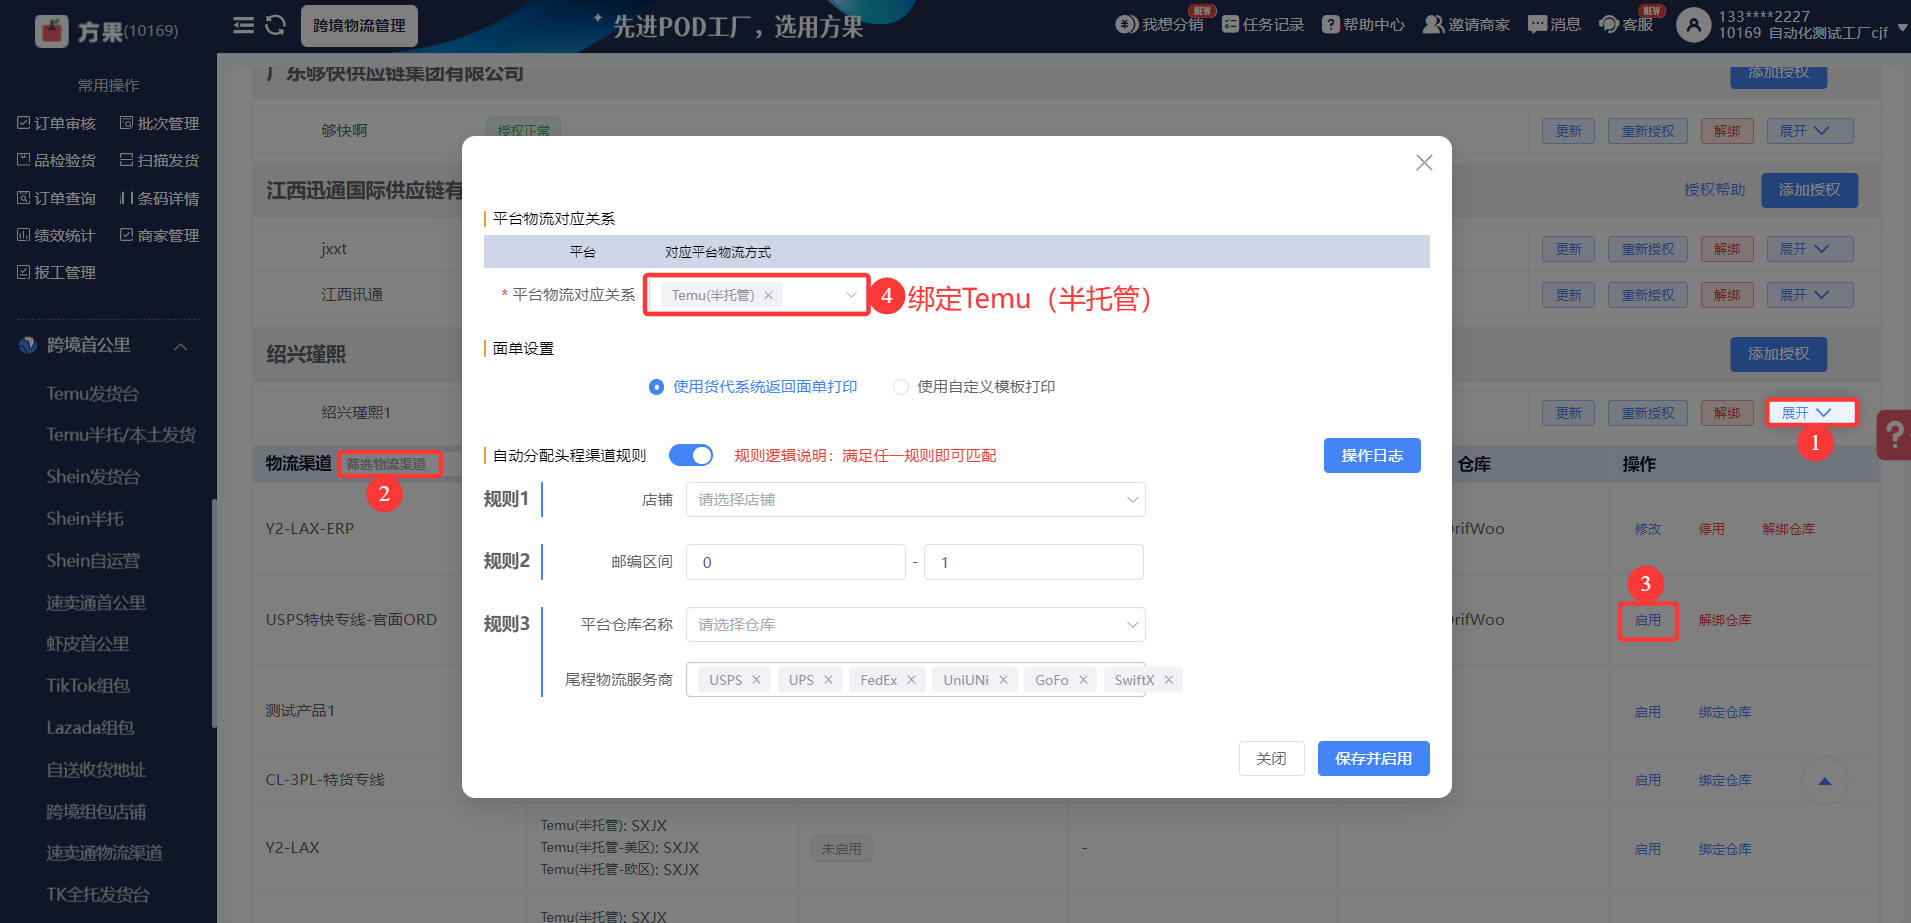Open 邀请商家 invite merchants
This screenshot has height=923, width=1911.
coord(1467,25)
